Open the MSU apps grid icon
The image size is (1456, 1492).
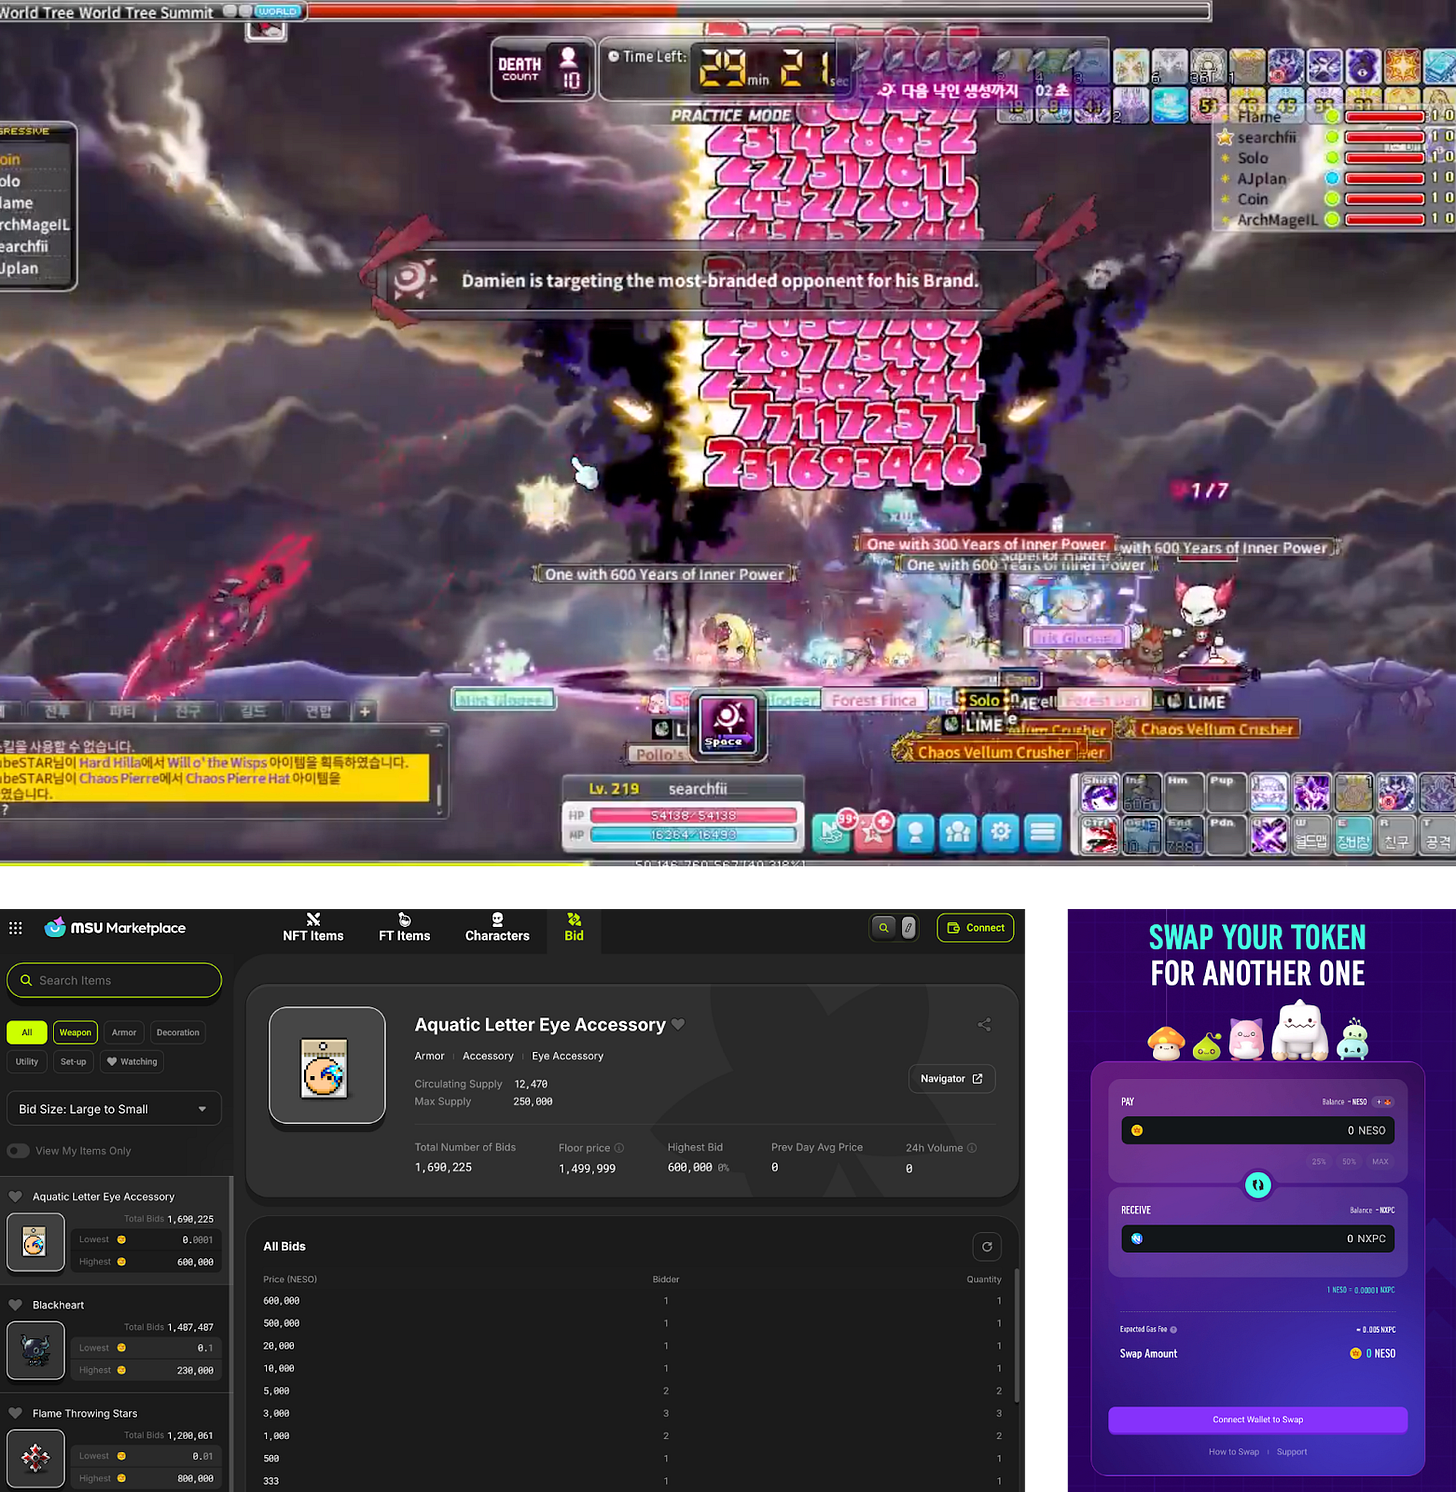[15, 928]
